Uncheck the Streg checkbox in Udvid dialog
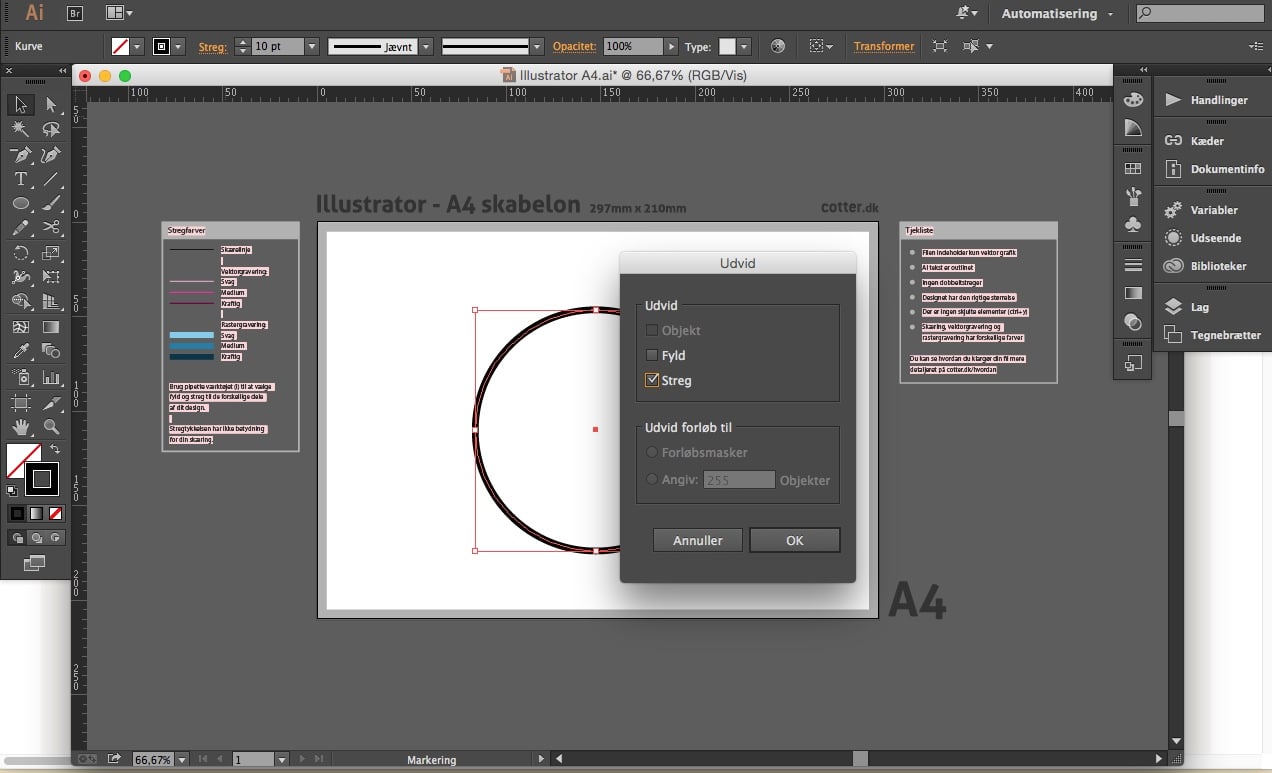This screenshot has width=1272, height=773. 652,380
